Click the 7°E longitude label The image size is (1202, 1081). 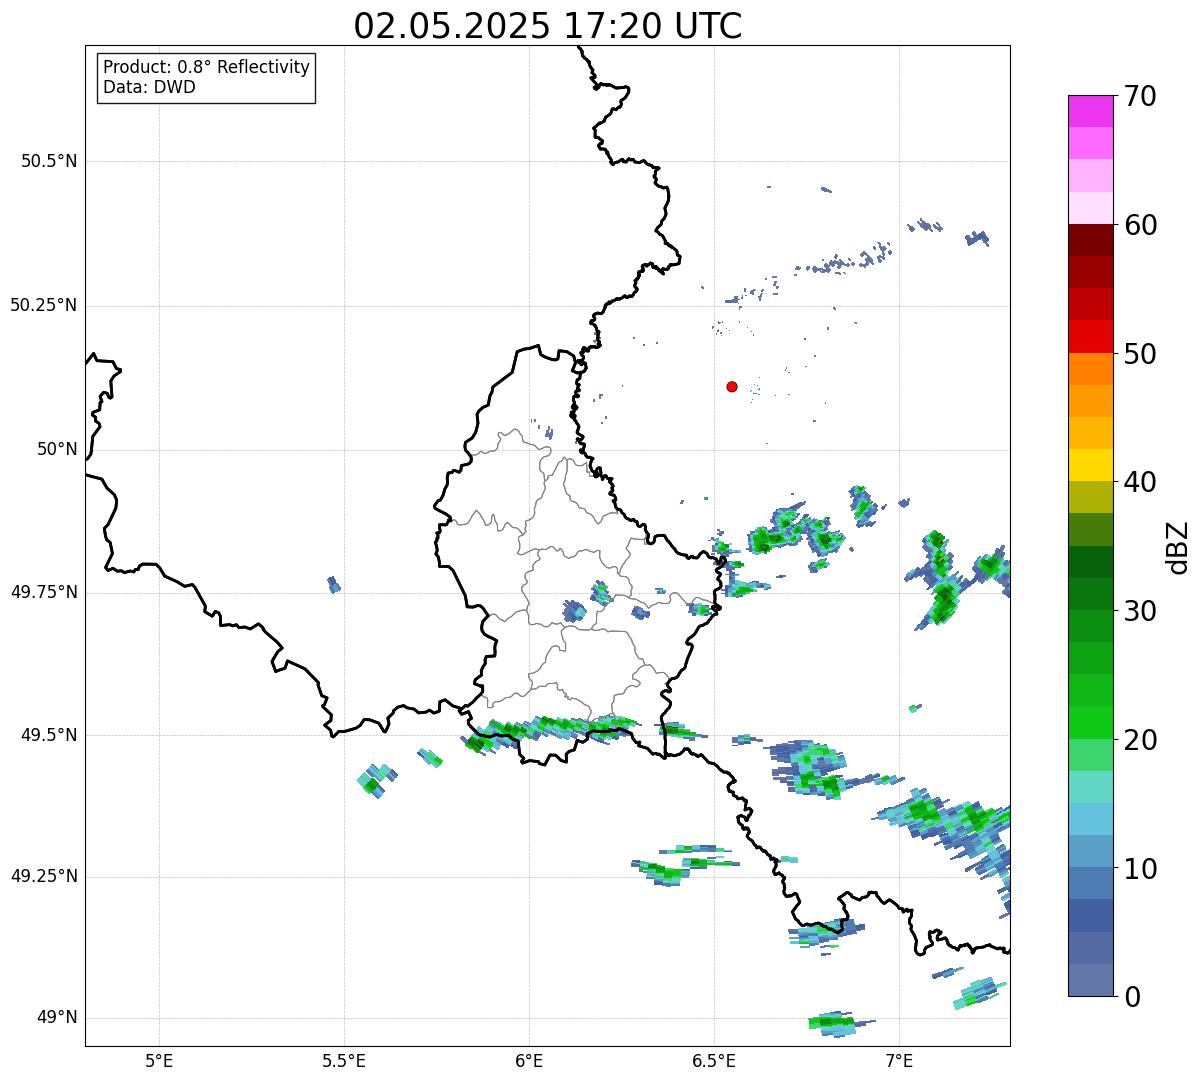click(x=900, y=1060)
